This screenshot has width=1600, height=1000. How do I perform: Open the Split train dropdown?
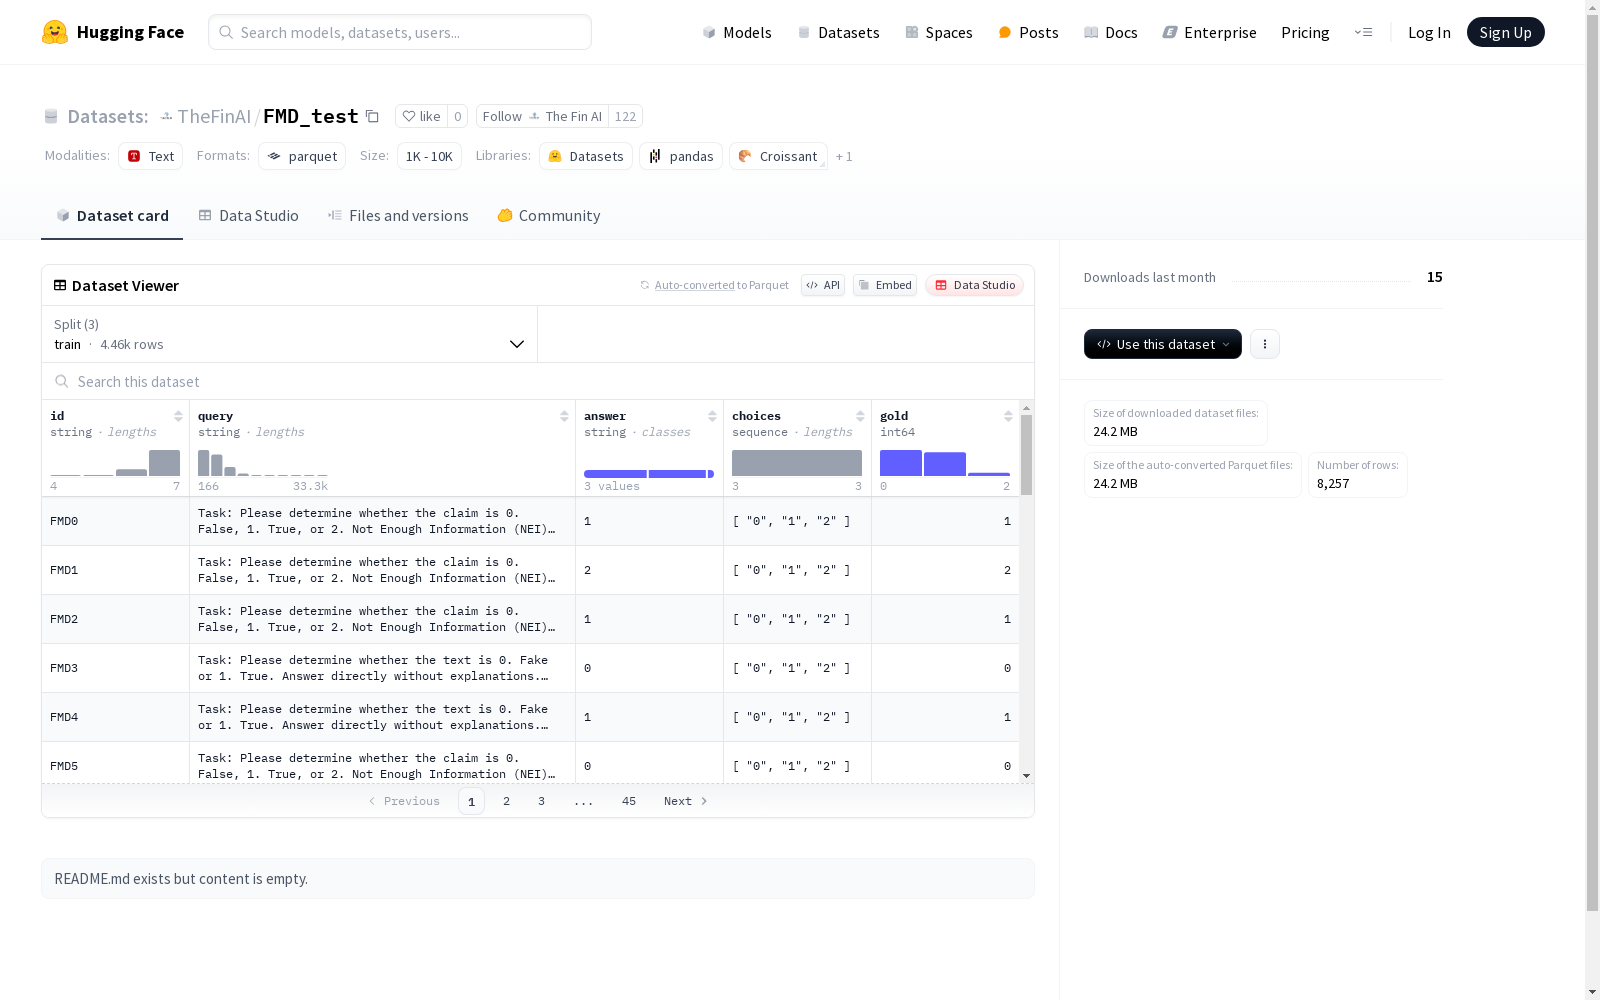tap(290, 334)
